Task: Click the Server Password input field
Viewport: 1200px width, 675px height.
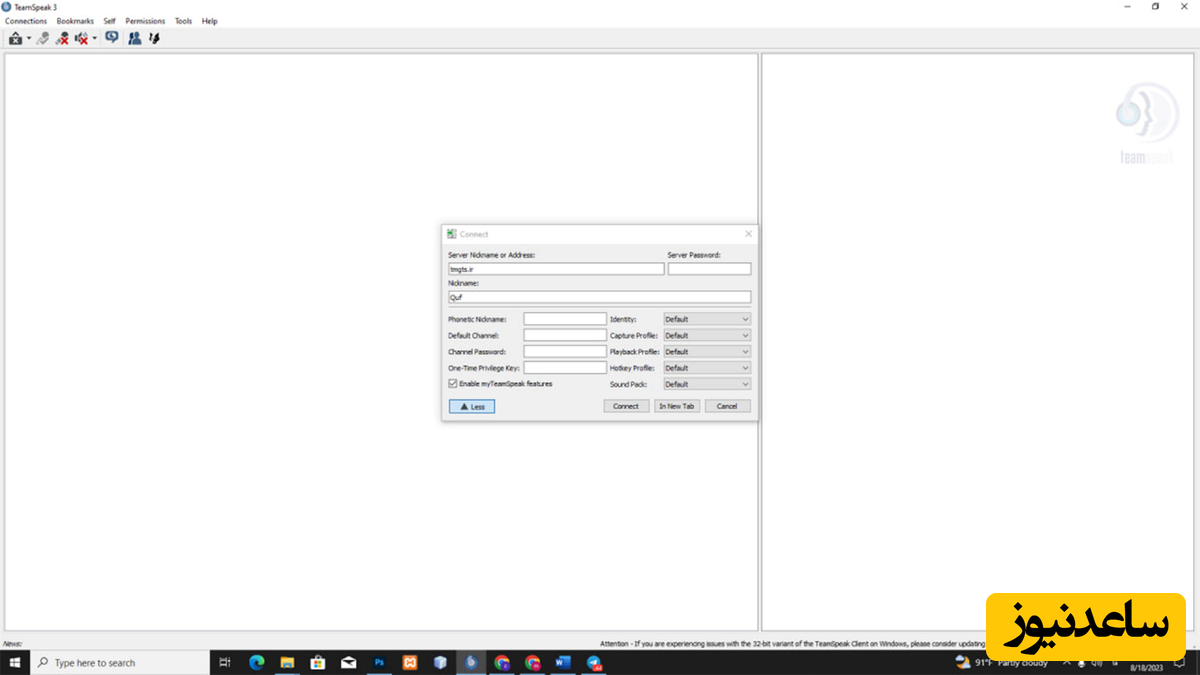Action: (x=709, y=269)
